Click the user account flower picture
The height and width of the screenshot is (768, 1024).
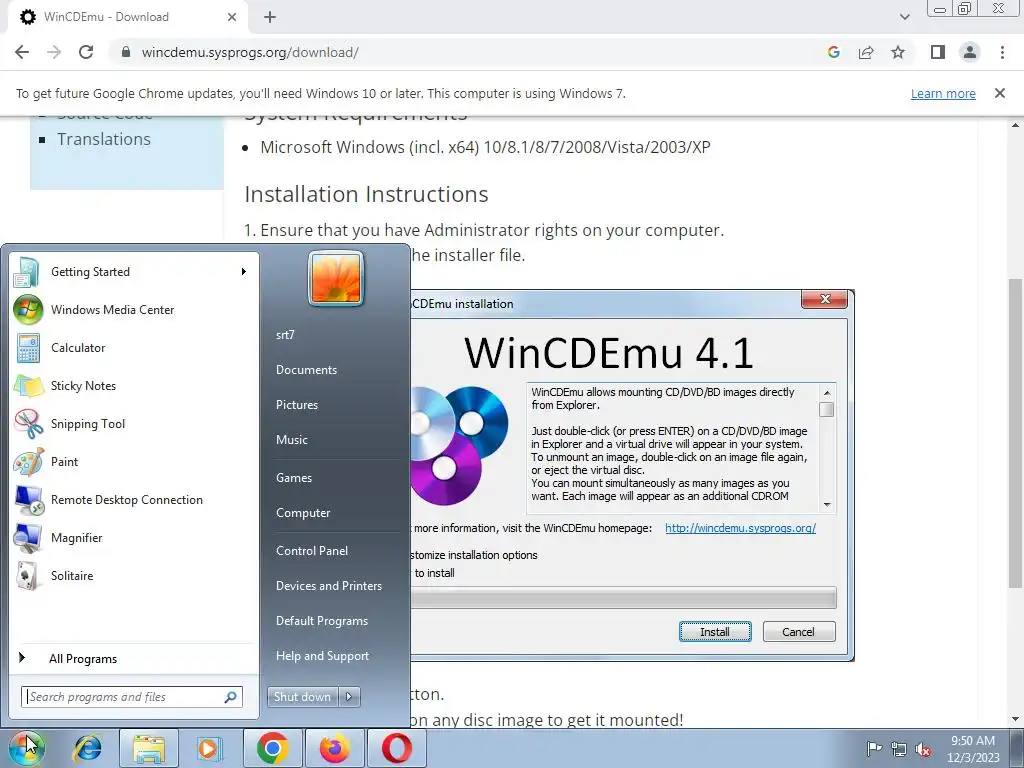pos(336,278)
